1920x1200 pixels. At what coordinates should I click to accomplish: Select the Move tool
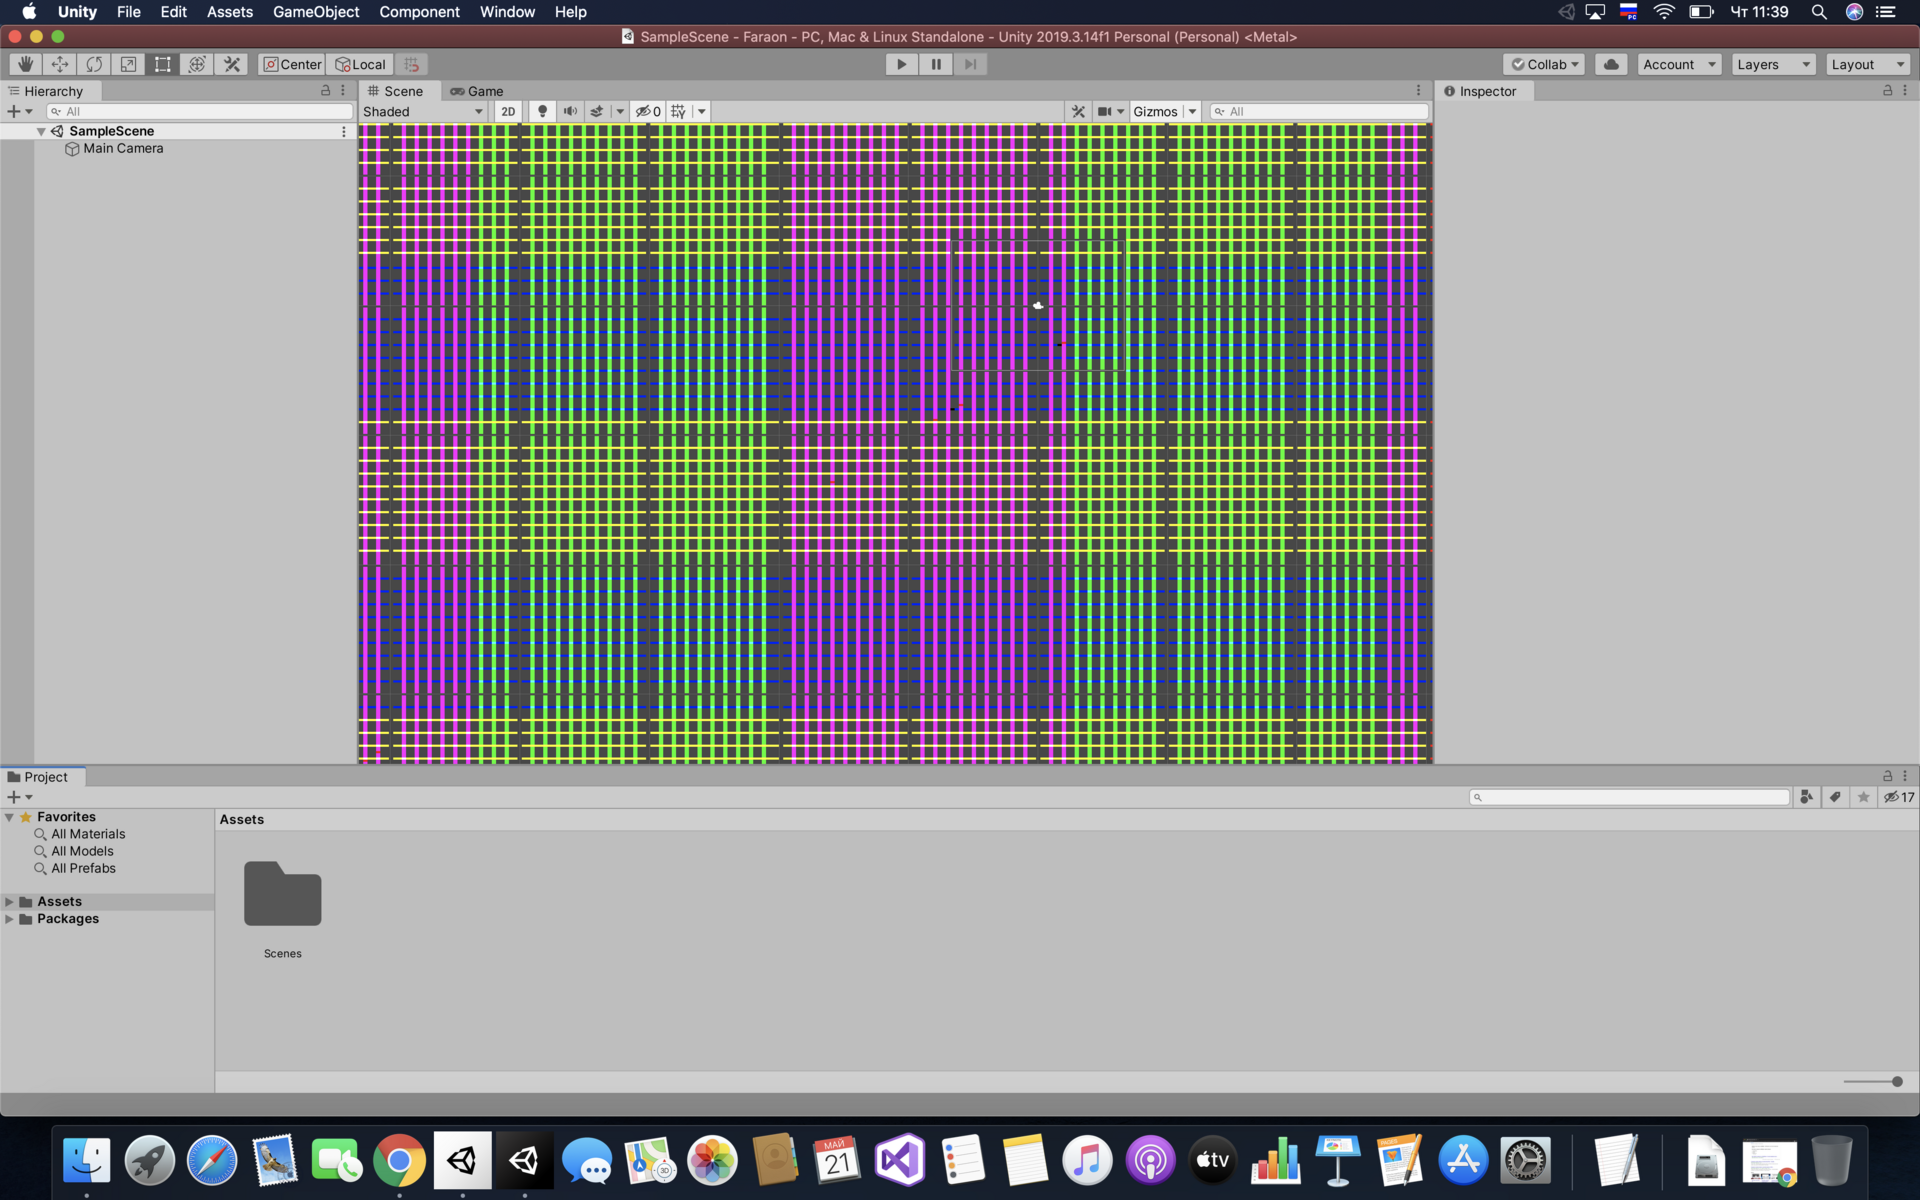tap(60, 64)
